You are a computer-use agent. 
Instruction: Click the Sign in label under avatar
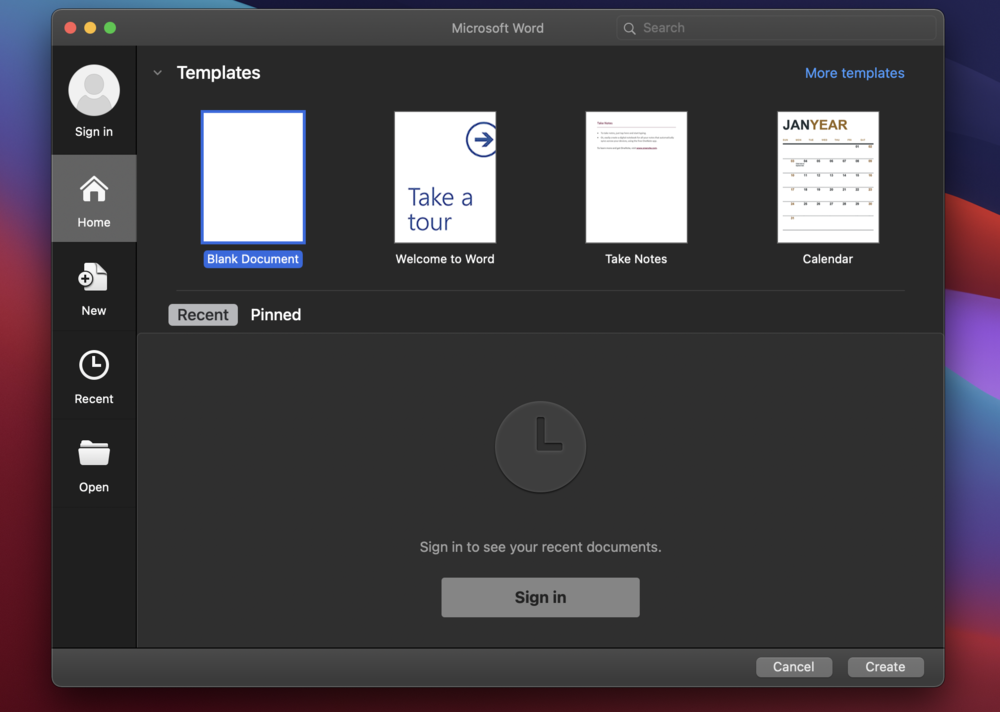[x=94, y=132]
